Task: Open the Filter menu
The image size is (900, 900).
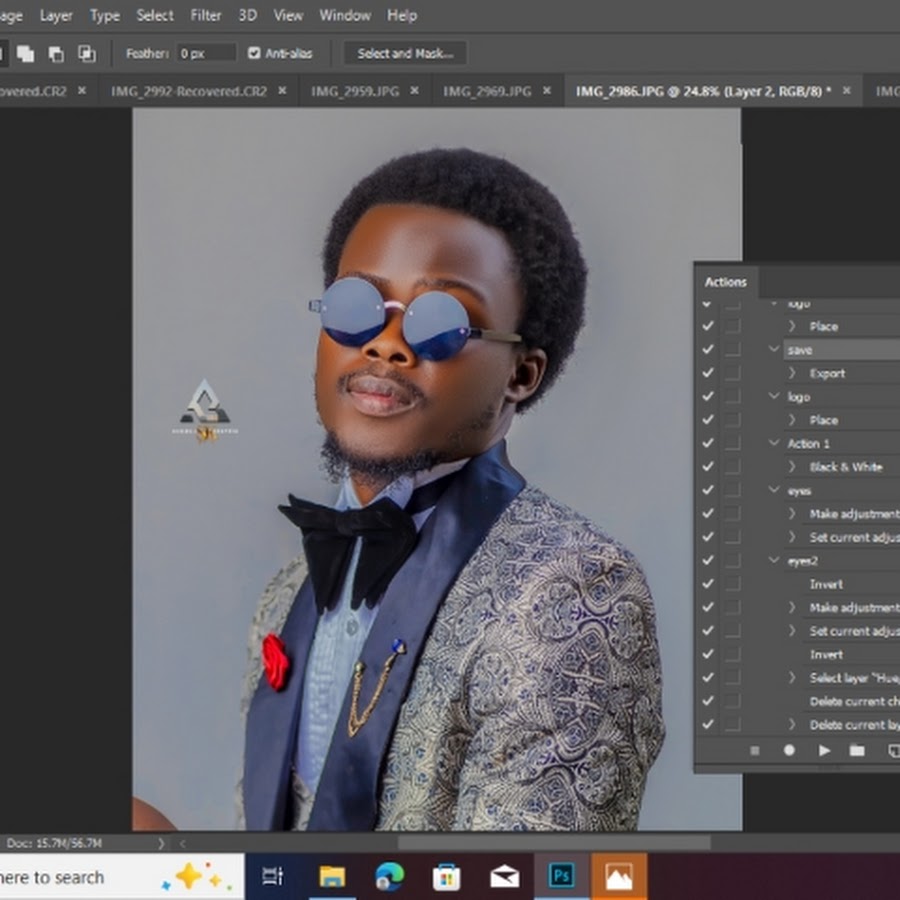Action: pos(206,15)
